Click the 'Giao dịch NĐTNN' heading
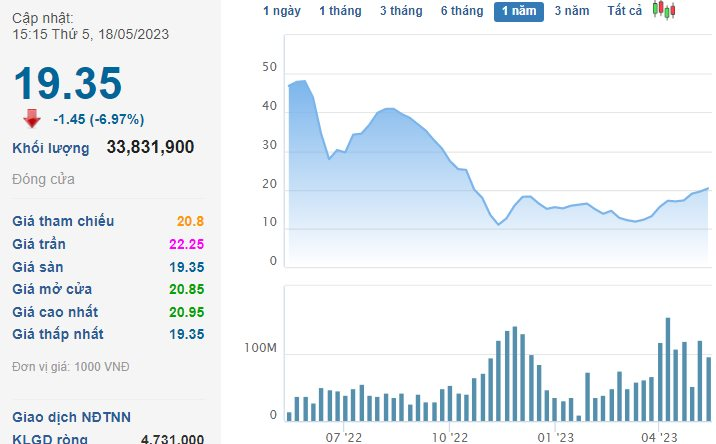The width and height of the screenshot is (716, 444). pyautogui.click(x=71, y=417)
